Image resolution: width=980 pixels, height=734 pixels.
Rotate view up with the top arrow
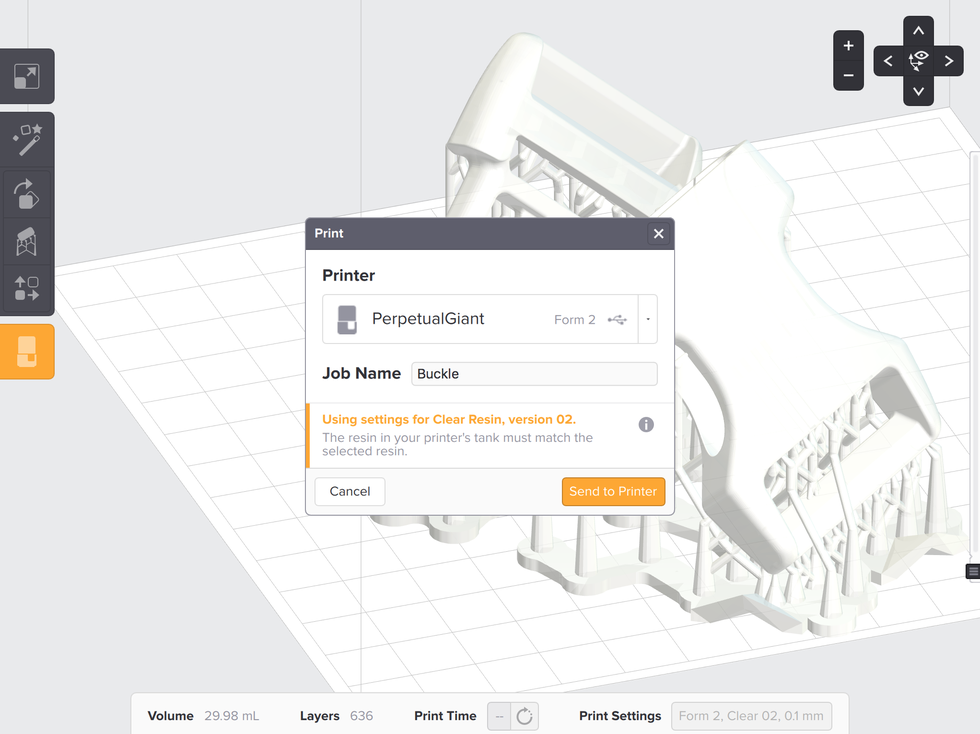918,31
